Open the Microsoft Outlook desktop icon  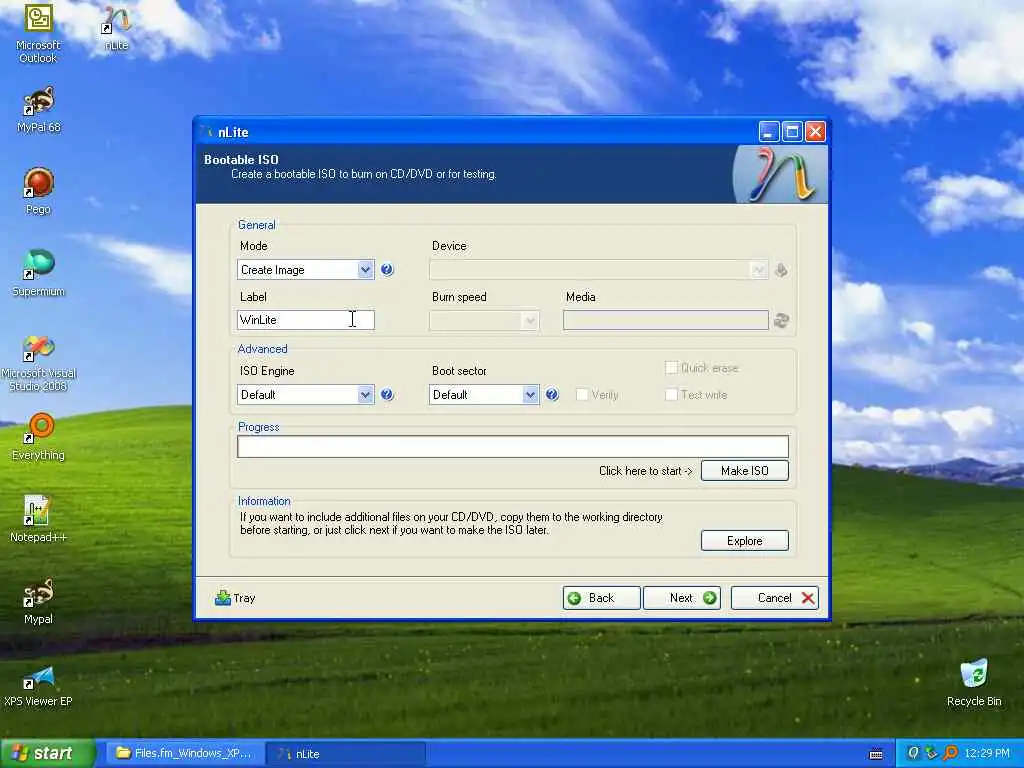pos(38,33)
